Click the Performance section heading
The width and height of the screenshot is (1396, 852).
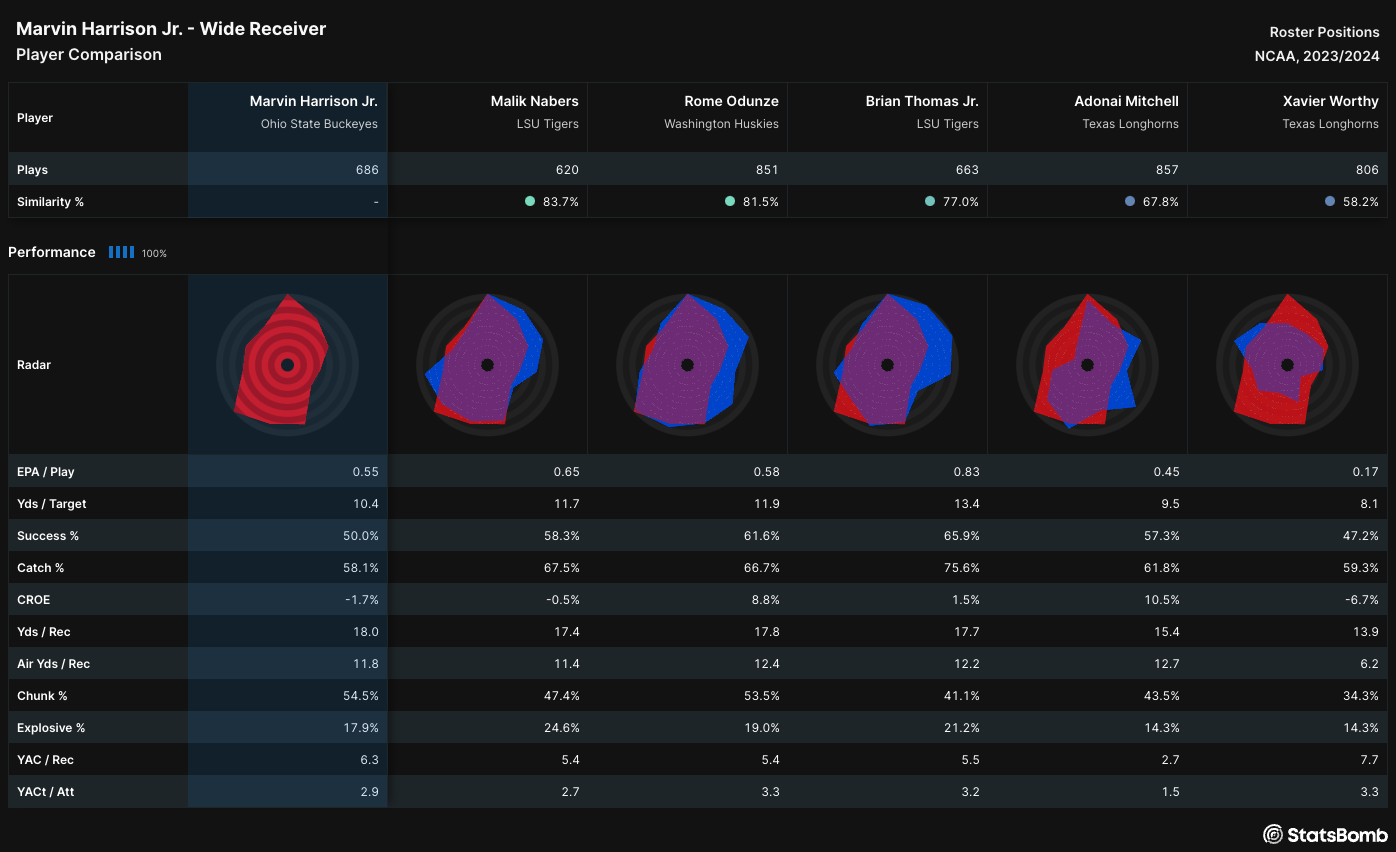click(52, 252)
